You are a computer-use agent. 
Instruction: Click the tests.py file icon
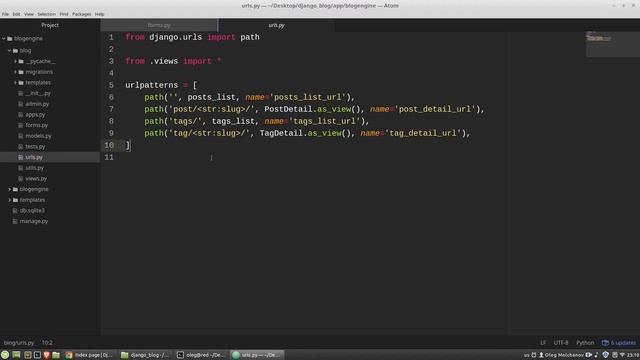(x=20, y=147)
